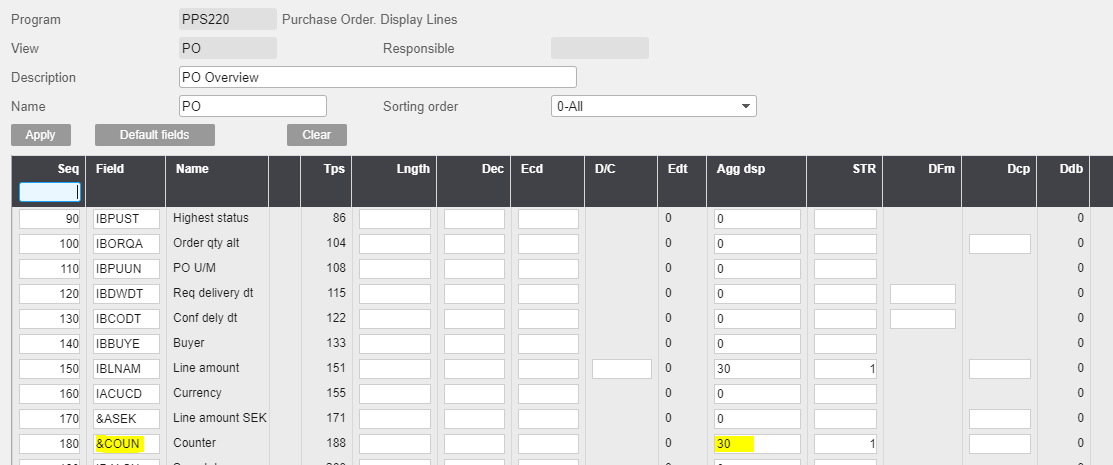This screenshot has width=1113, height=465.
Task: Click D/C input in Line amount row
Action: click(x=621, y=368)
